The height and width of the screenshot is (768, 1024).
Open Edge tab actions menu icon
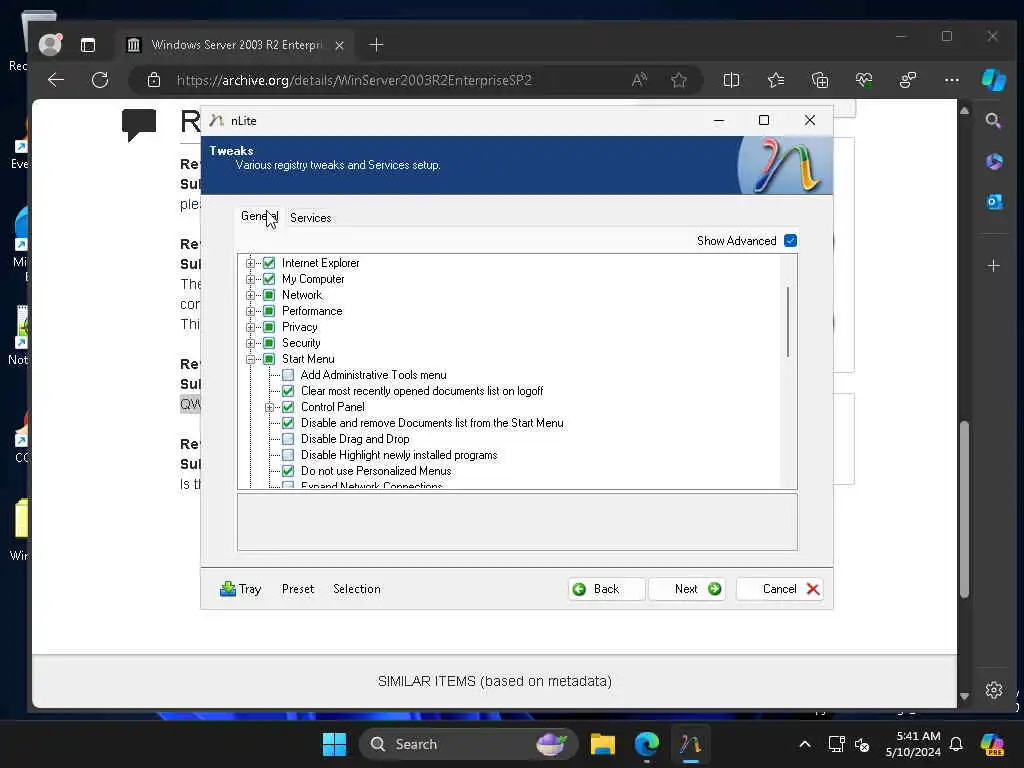88,44
